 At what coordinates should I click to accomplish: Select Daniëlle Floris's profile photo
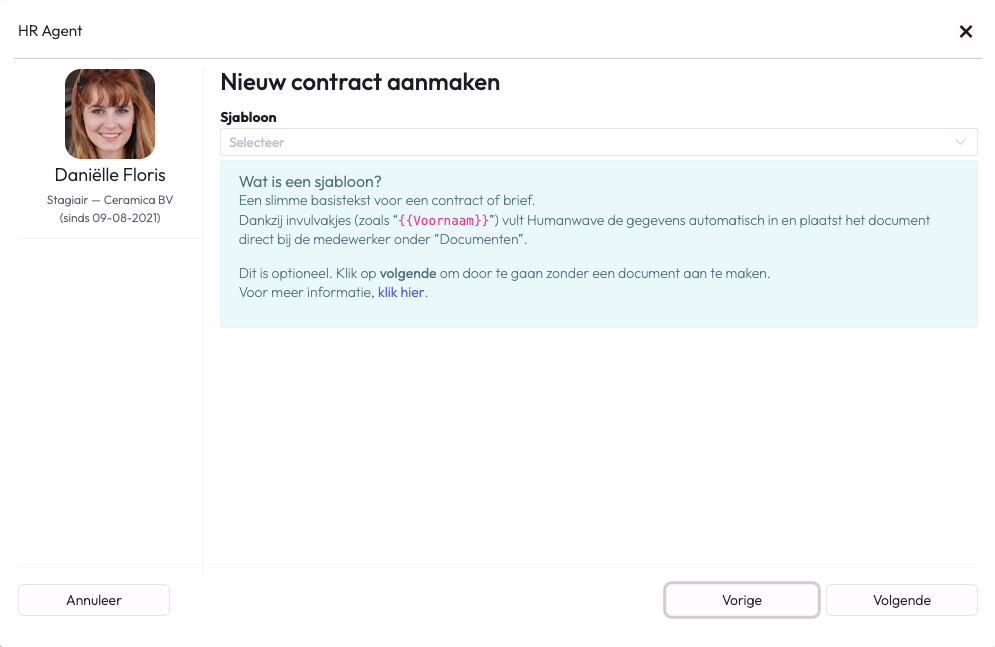[110, 114]
